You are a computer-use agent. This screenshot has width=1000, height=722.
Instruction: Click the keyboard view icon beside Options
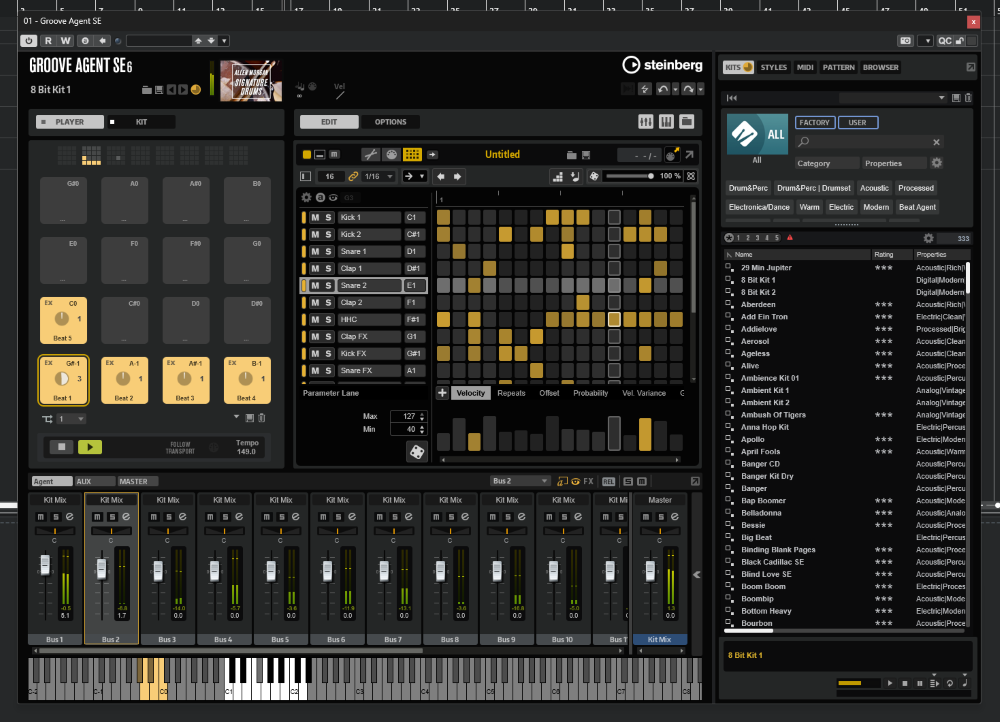[666, 122]
